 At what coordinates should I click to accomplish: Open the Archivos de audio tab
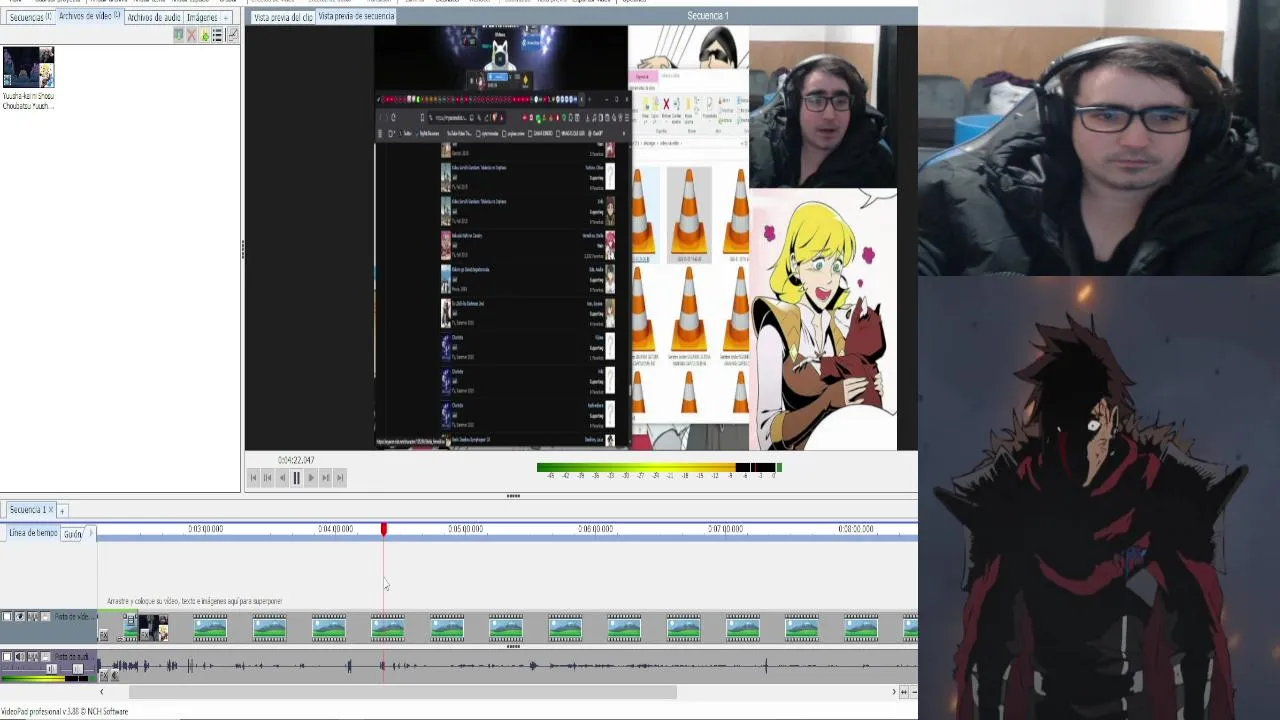point(153,18)
